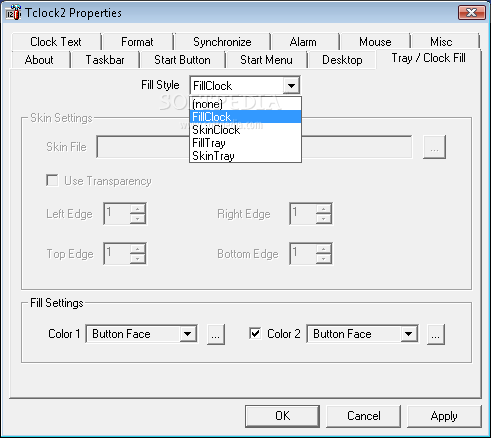Apply the current settings
This screenshot has height=438, width=491.
pos(444,416)
